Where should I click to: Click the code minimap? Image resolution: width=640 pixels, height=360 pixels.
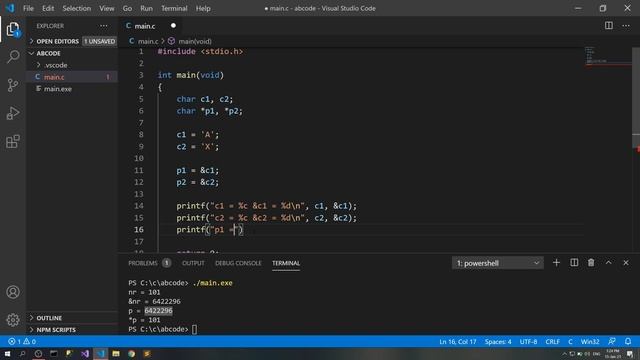coord(607,56)
